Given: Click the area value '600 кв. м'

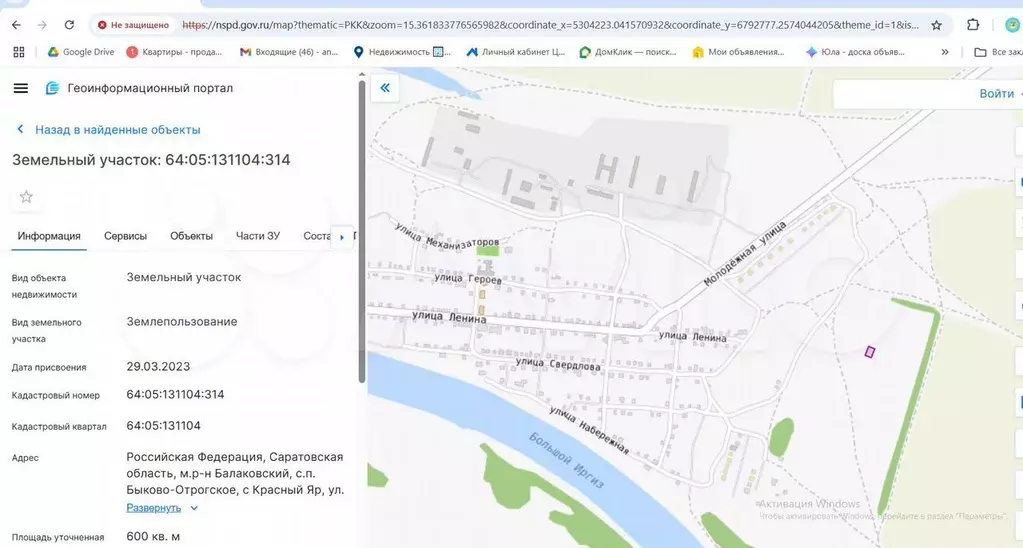Looking at the screenshot, I should click(x=153, y=537).
